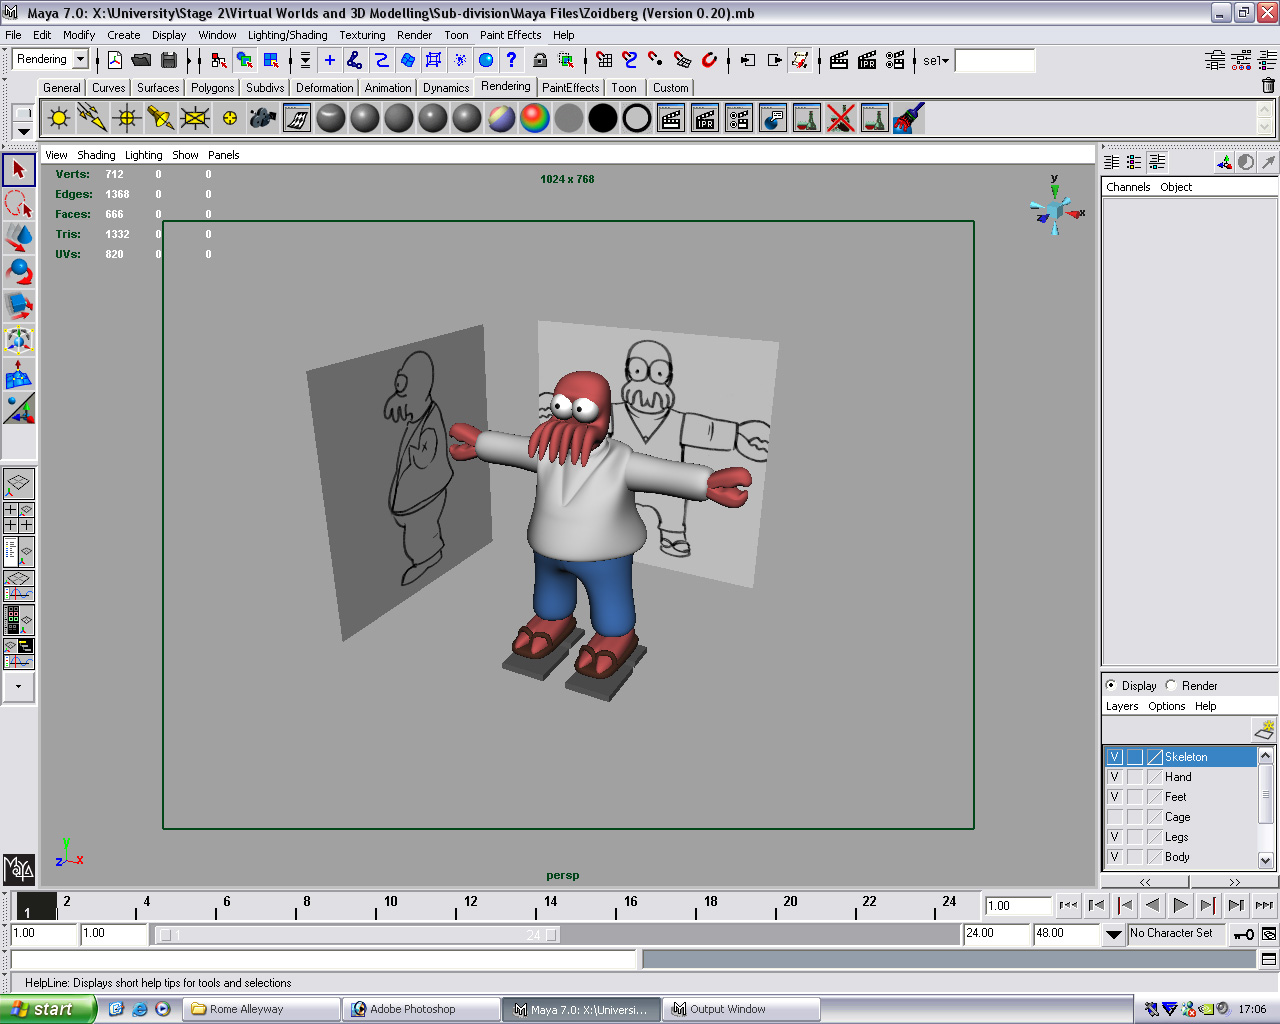Click the four-view layout icon
Image resolution: width=1280 pixels, height=1024 pixels.
pos(19,518)
